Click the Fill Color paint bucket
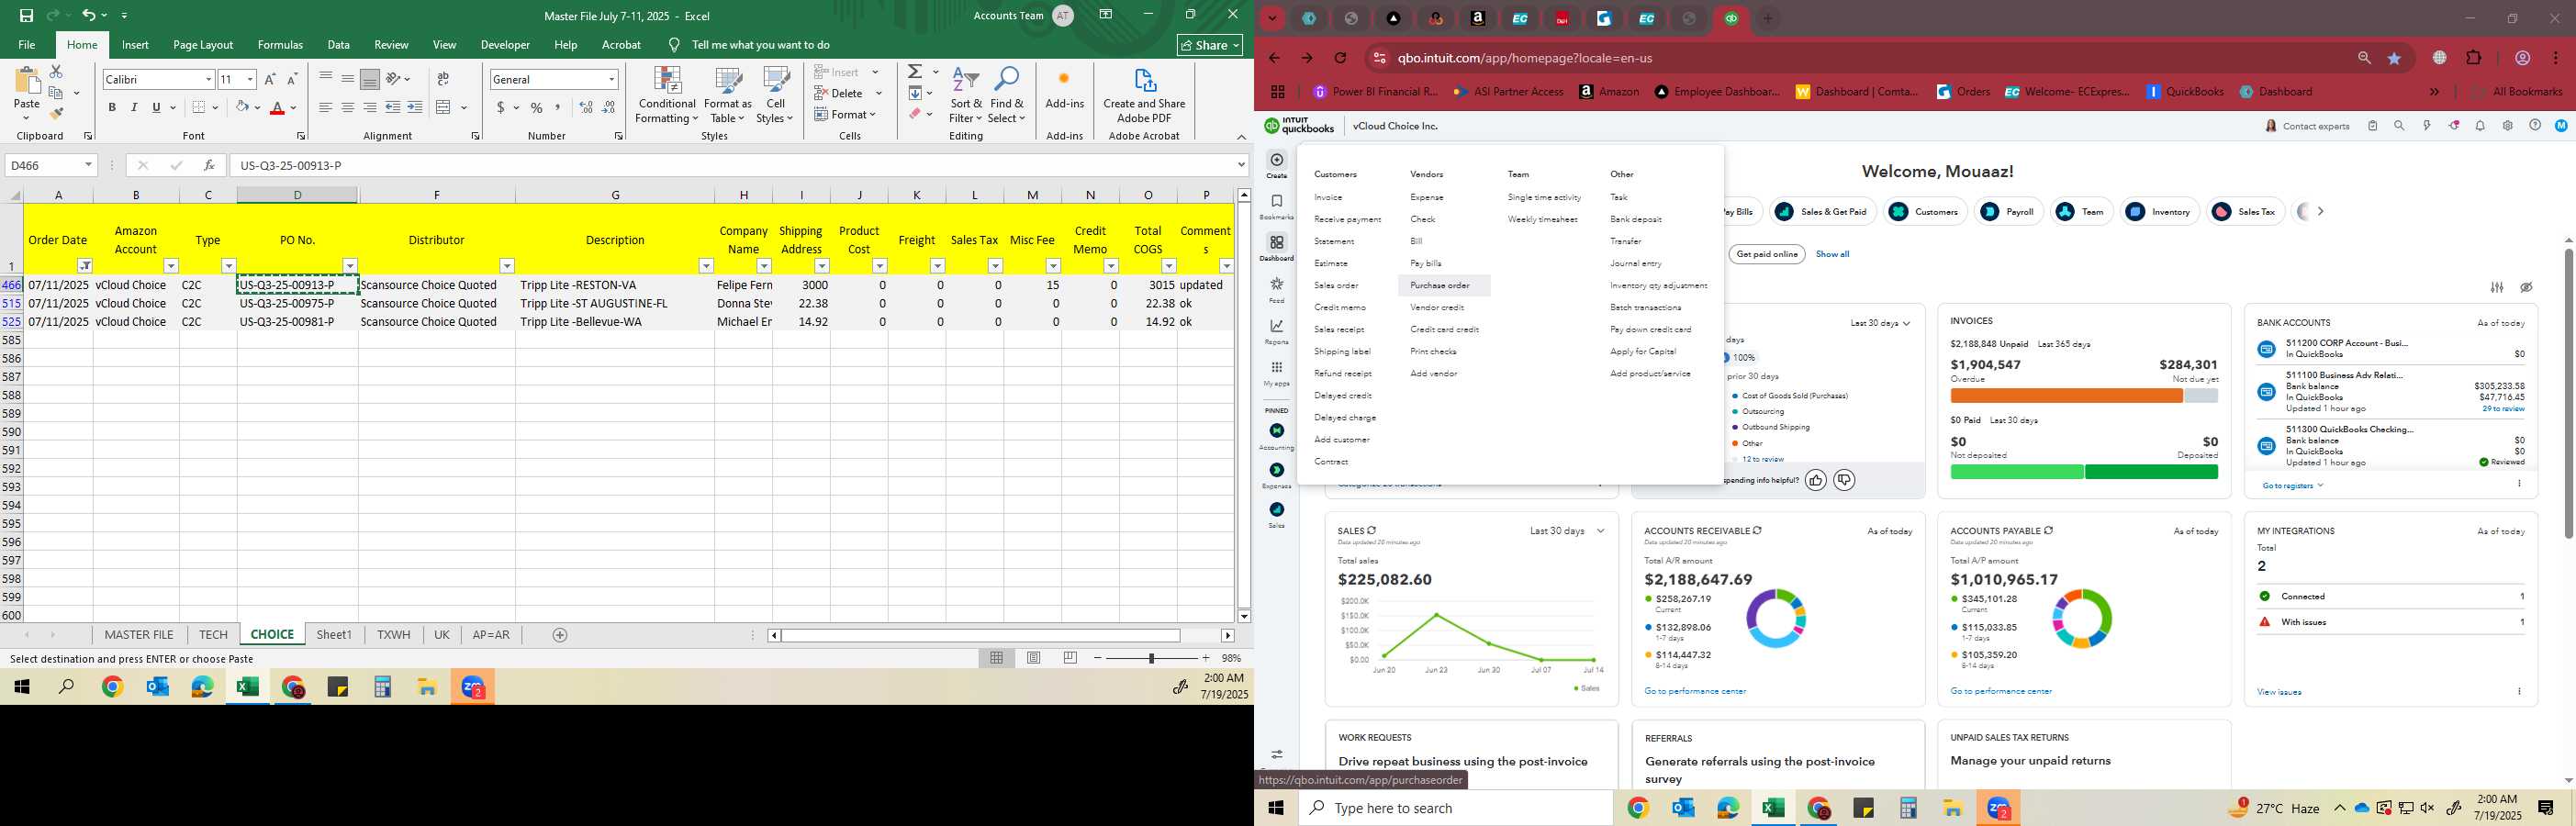The height and width of the screenshot is (826, 2576). (x=242, y=108)
